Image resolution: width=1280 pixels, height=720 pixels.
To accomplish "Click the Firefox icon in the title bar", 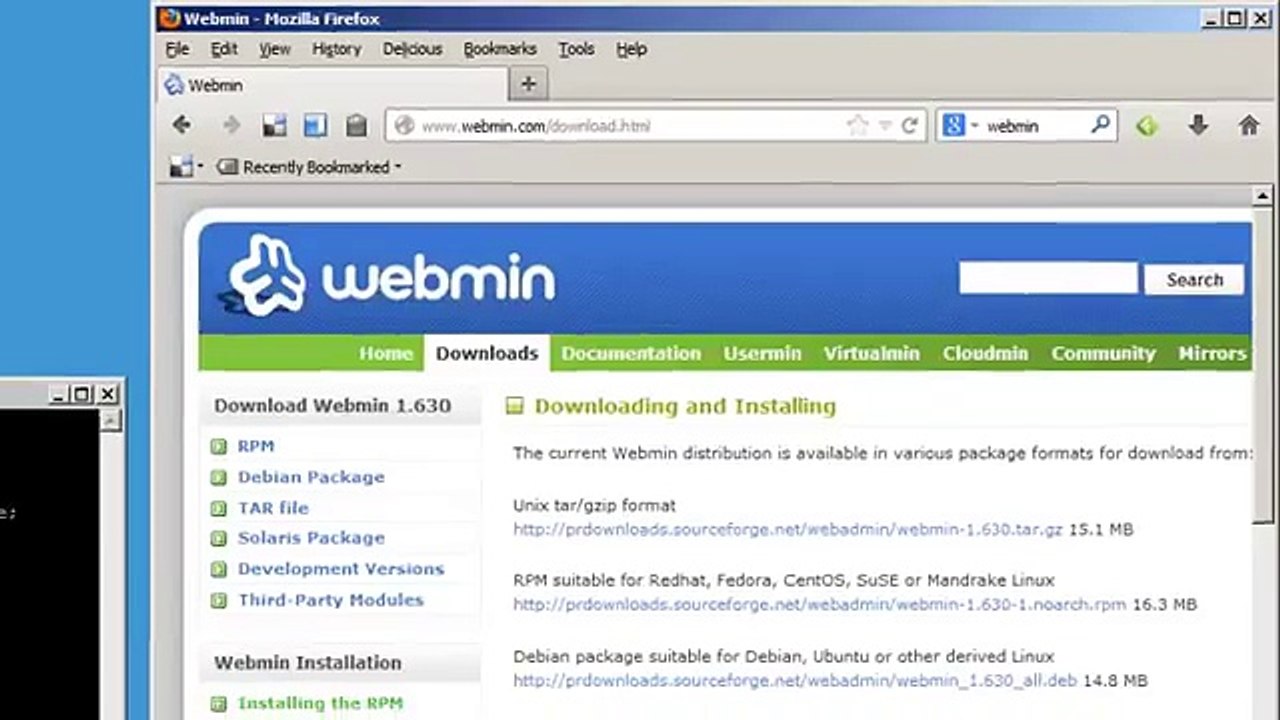I will [170, 18].
